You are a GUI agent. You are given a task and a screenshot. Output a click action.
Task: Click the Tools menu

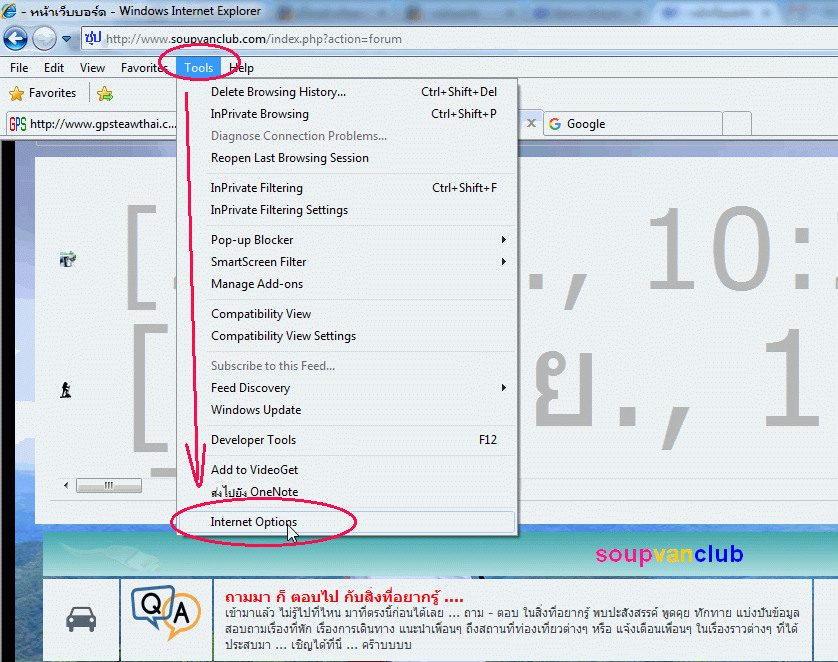pyautogui.click(x=199, y=68)
